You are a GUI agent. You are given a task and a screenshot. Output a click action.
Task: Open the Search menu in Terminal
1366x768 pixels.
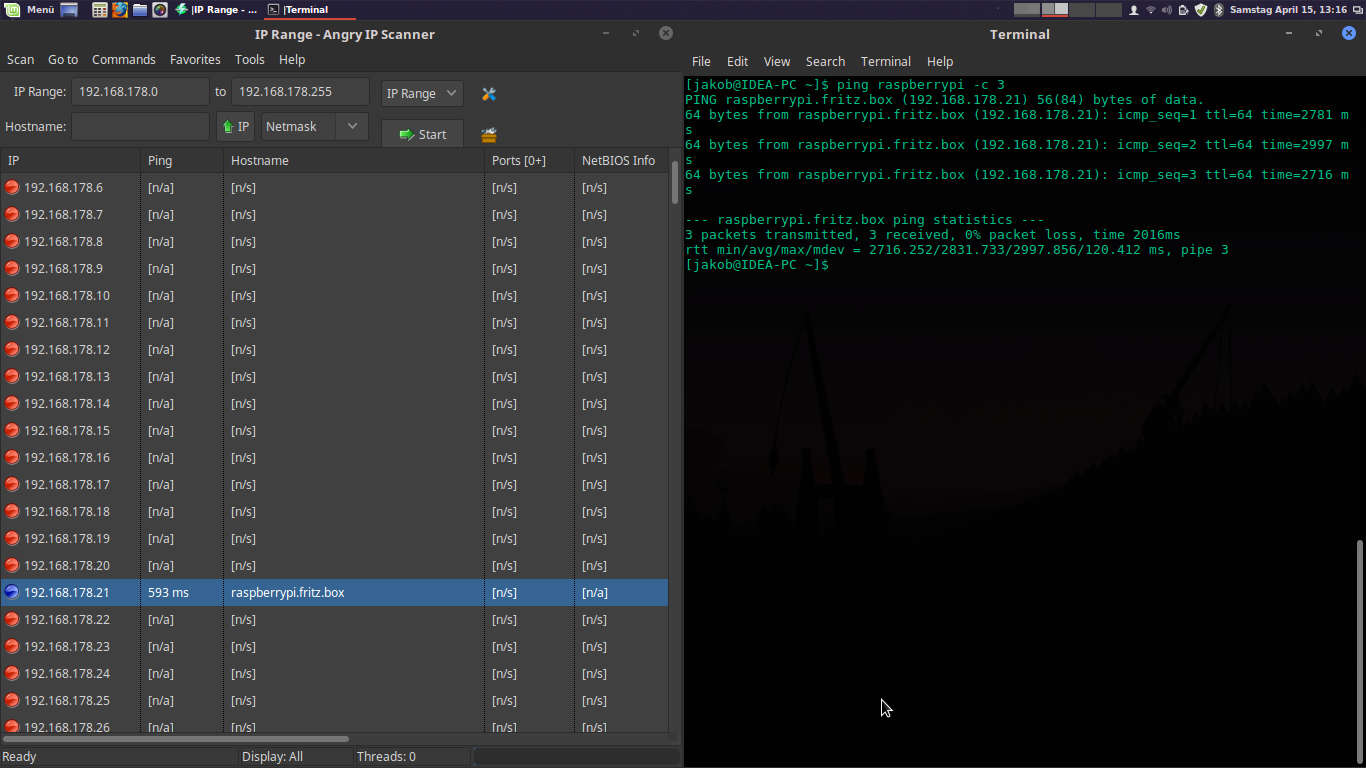(825, 61)
